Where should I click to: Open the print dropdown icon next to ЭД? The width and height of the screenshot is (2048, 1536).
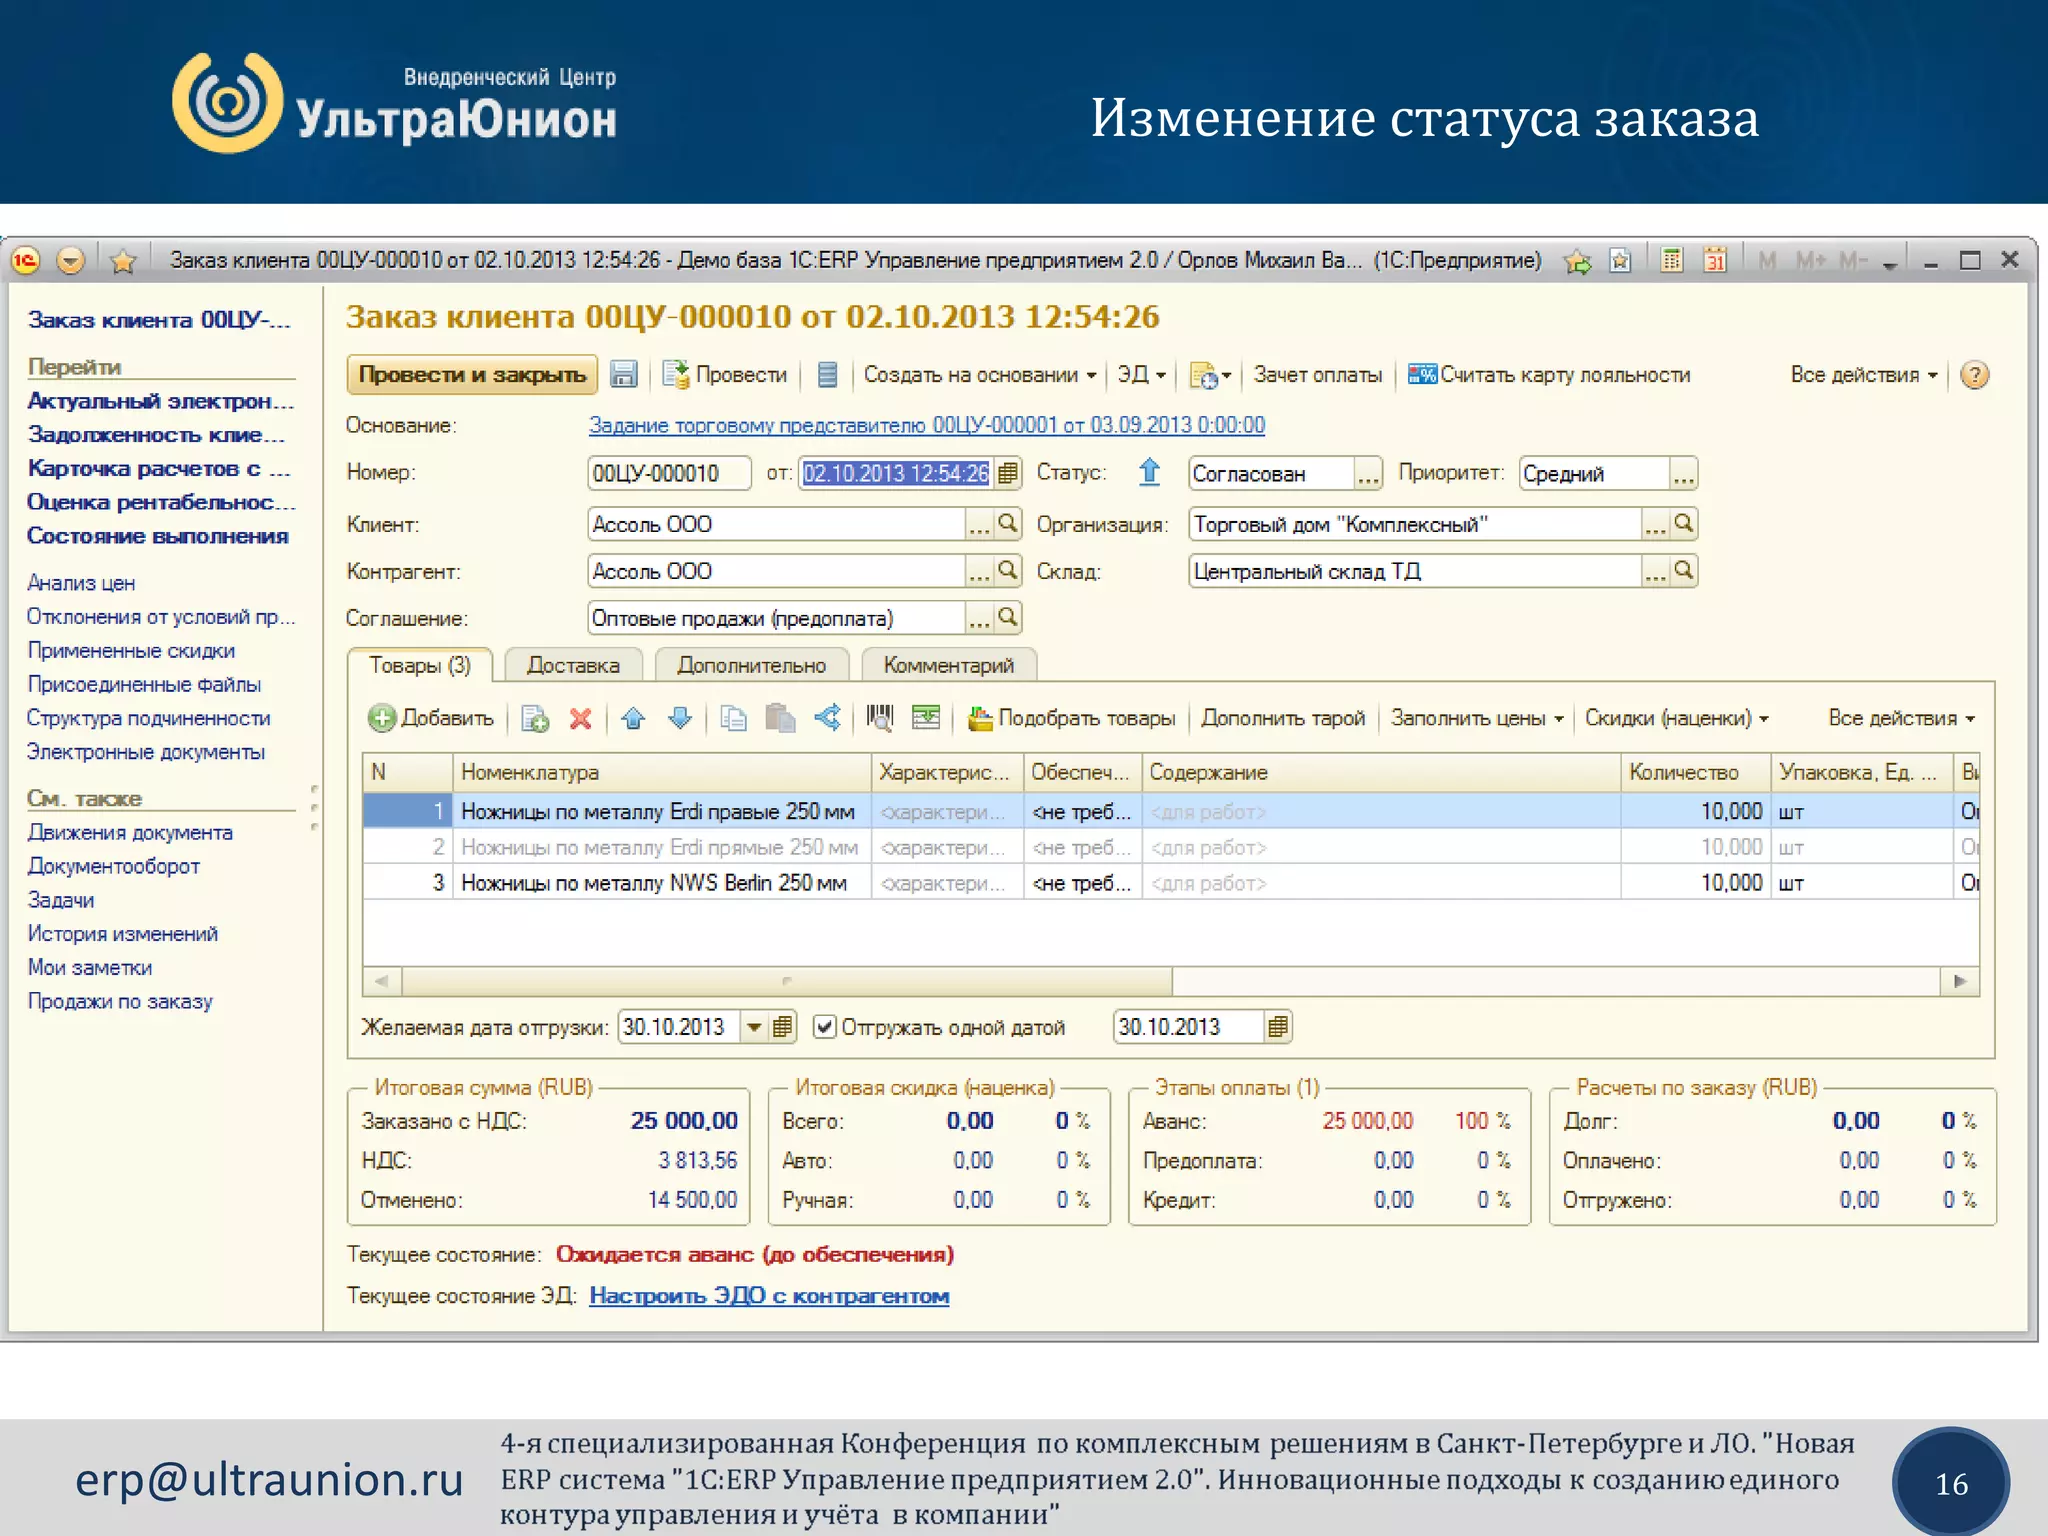(x=1210, y=376)
